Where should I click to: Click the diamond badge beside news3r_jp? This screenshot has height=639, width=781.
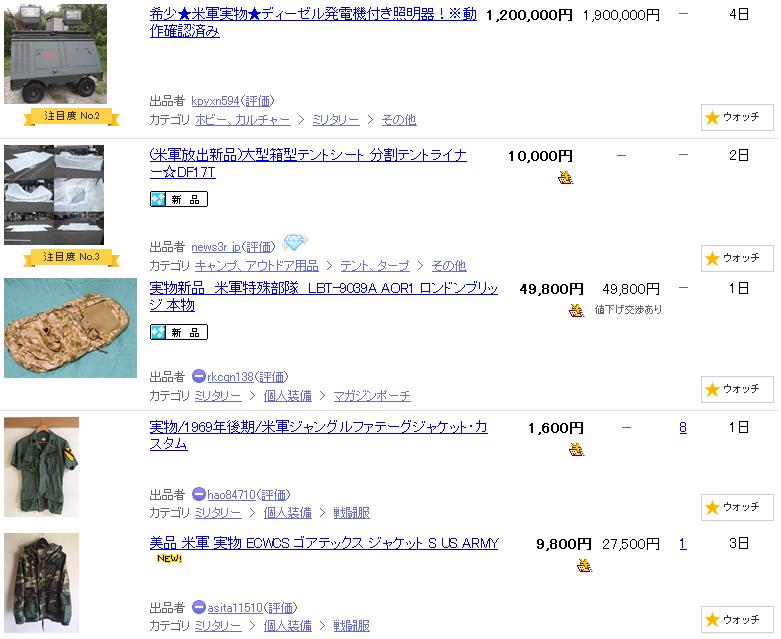[x=294, y=243]
